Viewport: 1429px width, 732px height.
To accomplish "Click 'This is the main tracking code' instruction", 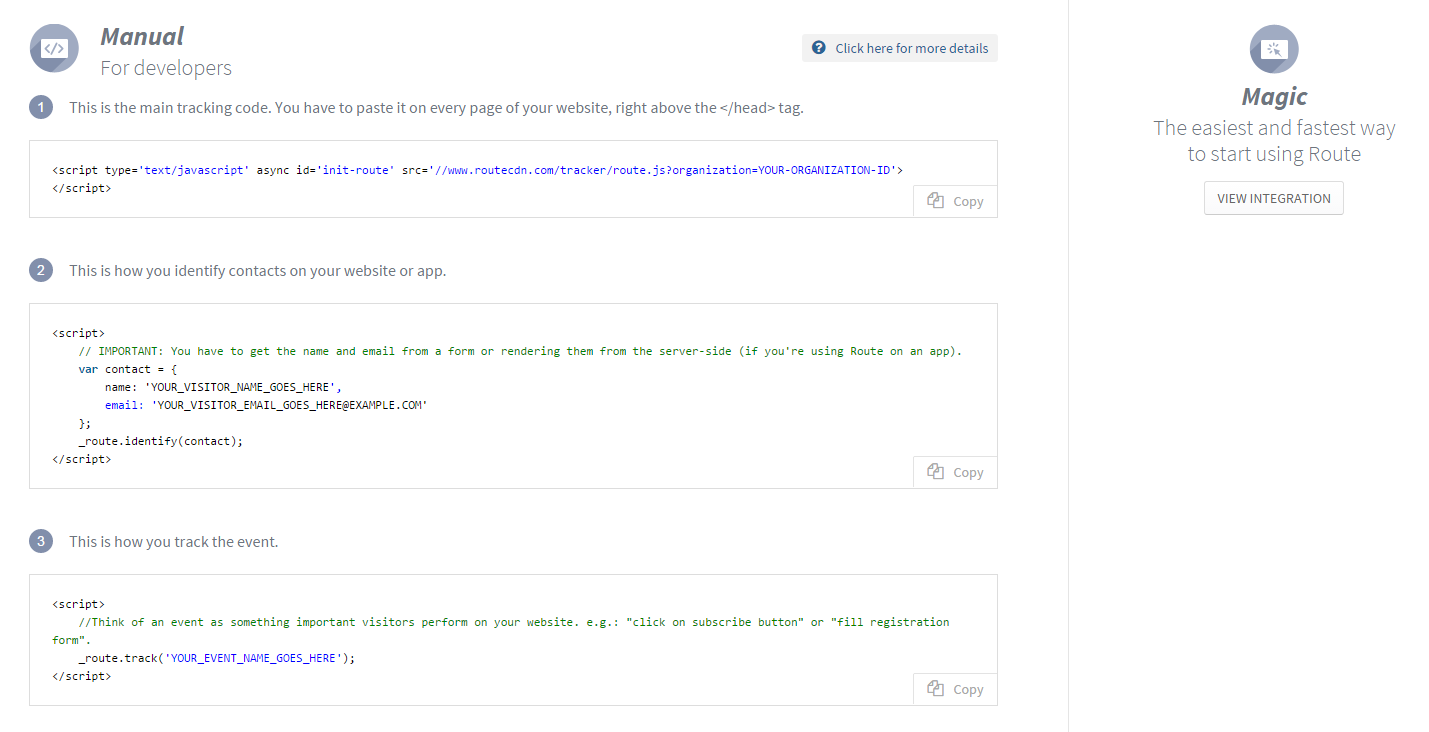I will point(436,108).
